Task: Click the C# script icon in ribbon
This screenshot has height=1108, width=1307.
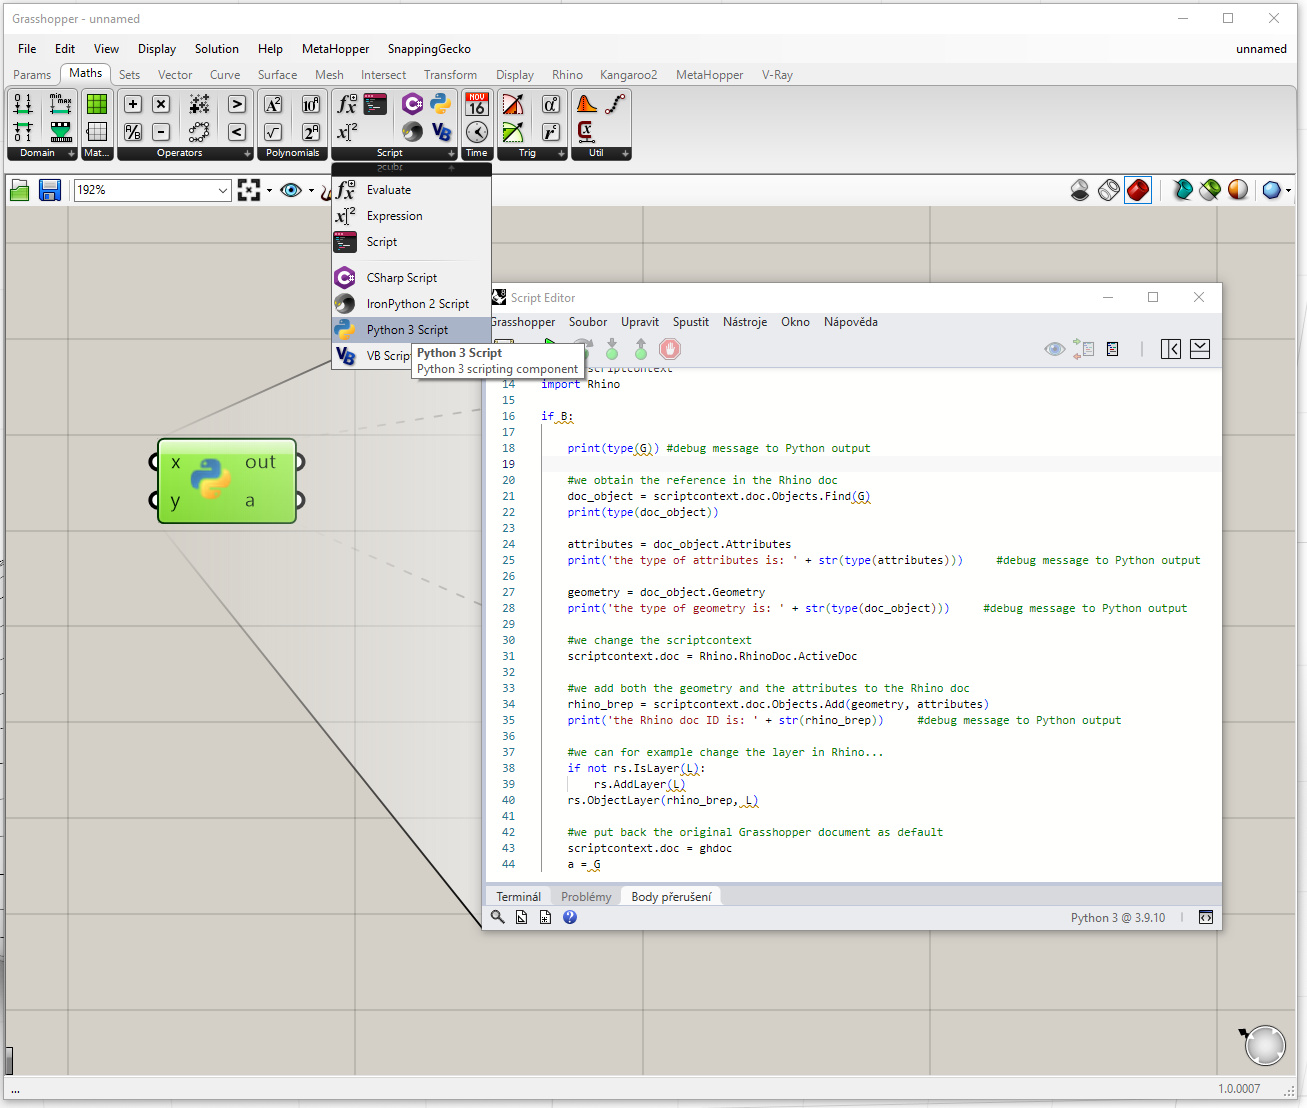Action: click(x=412, y=104)
